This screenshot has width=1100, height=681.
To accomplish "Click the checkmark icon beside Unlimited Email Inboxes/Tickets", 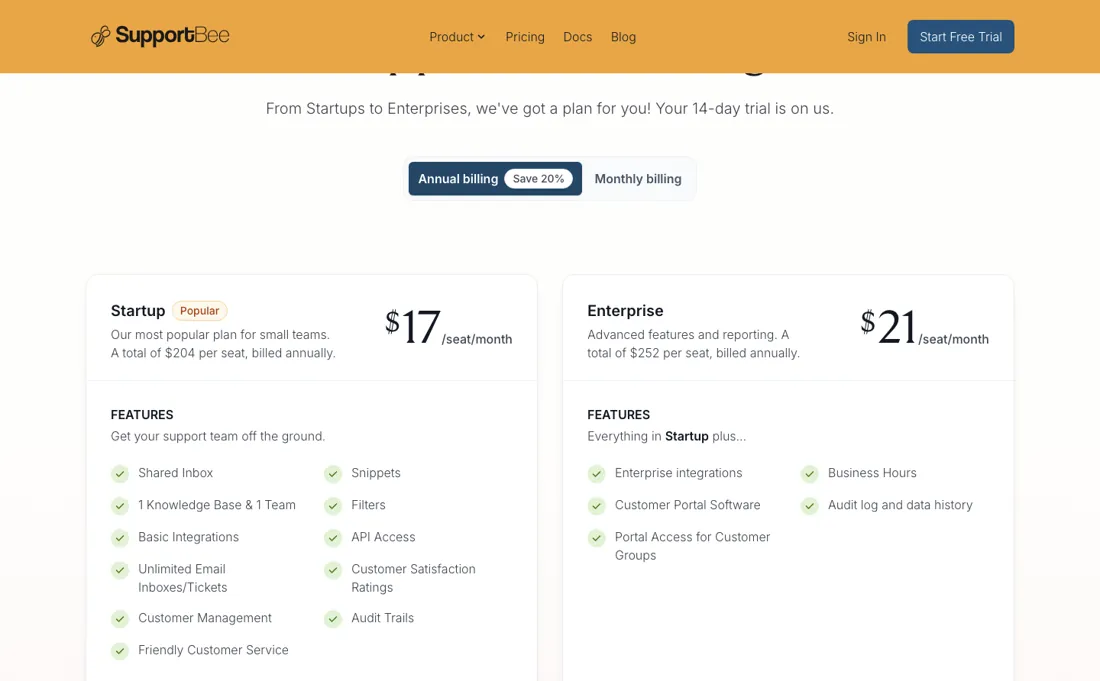I will [x=120, y=569].
